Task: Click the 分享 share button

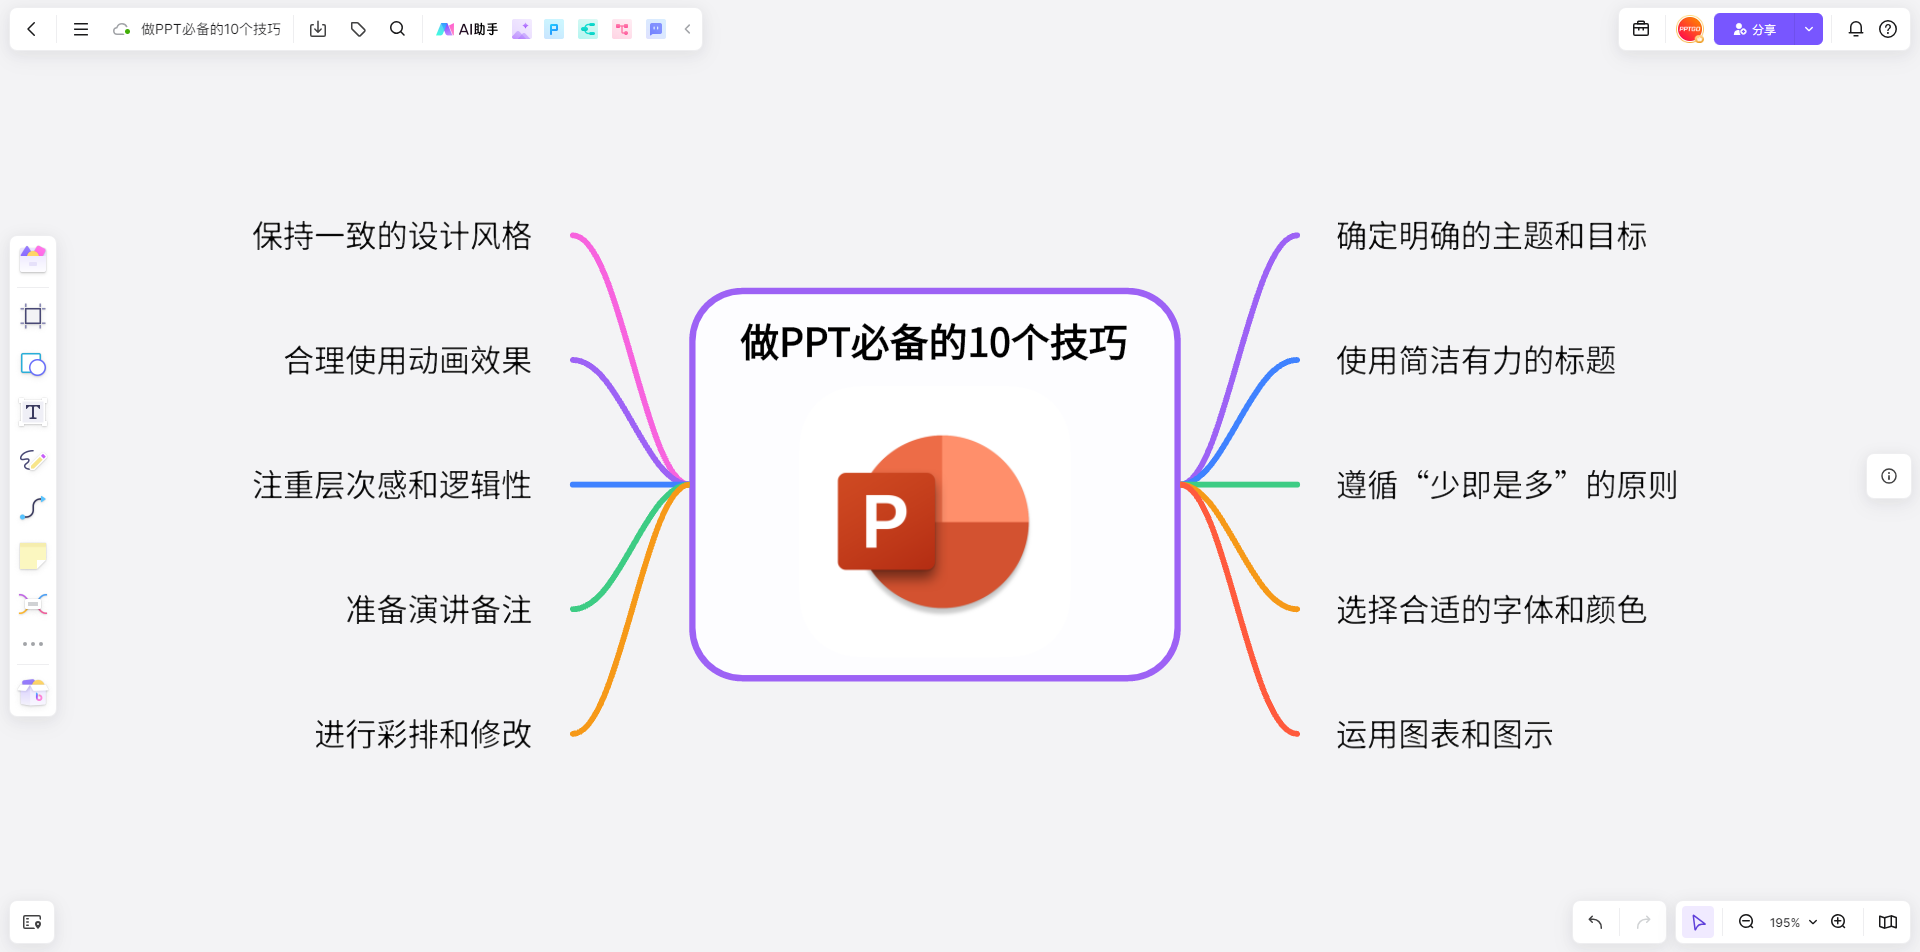Action: coord(1755,29)
